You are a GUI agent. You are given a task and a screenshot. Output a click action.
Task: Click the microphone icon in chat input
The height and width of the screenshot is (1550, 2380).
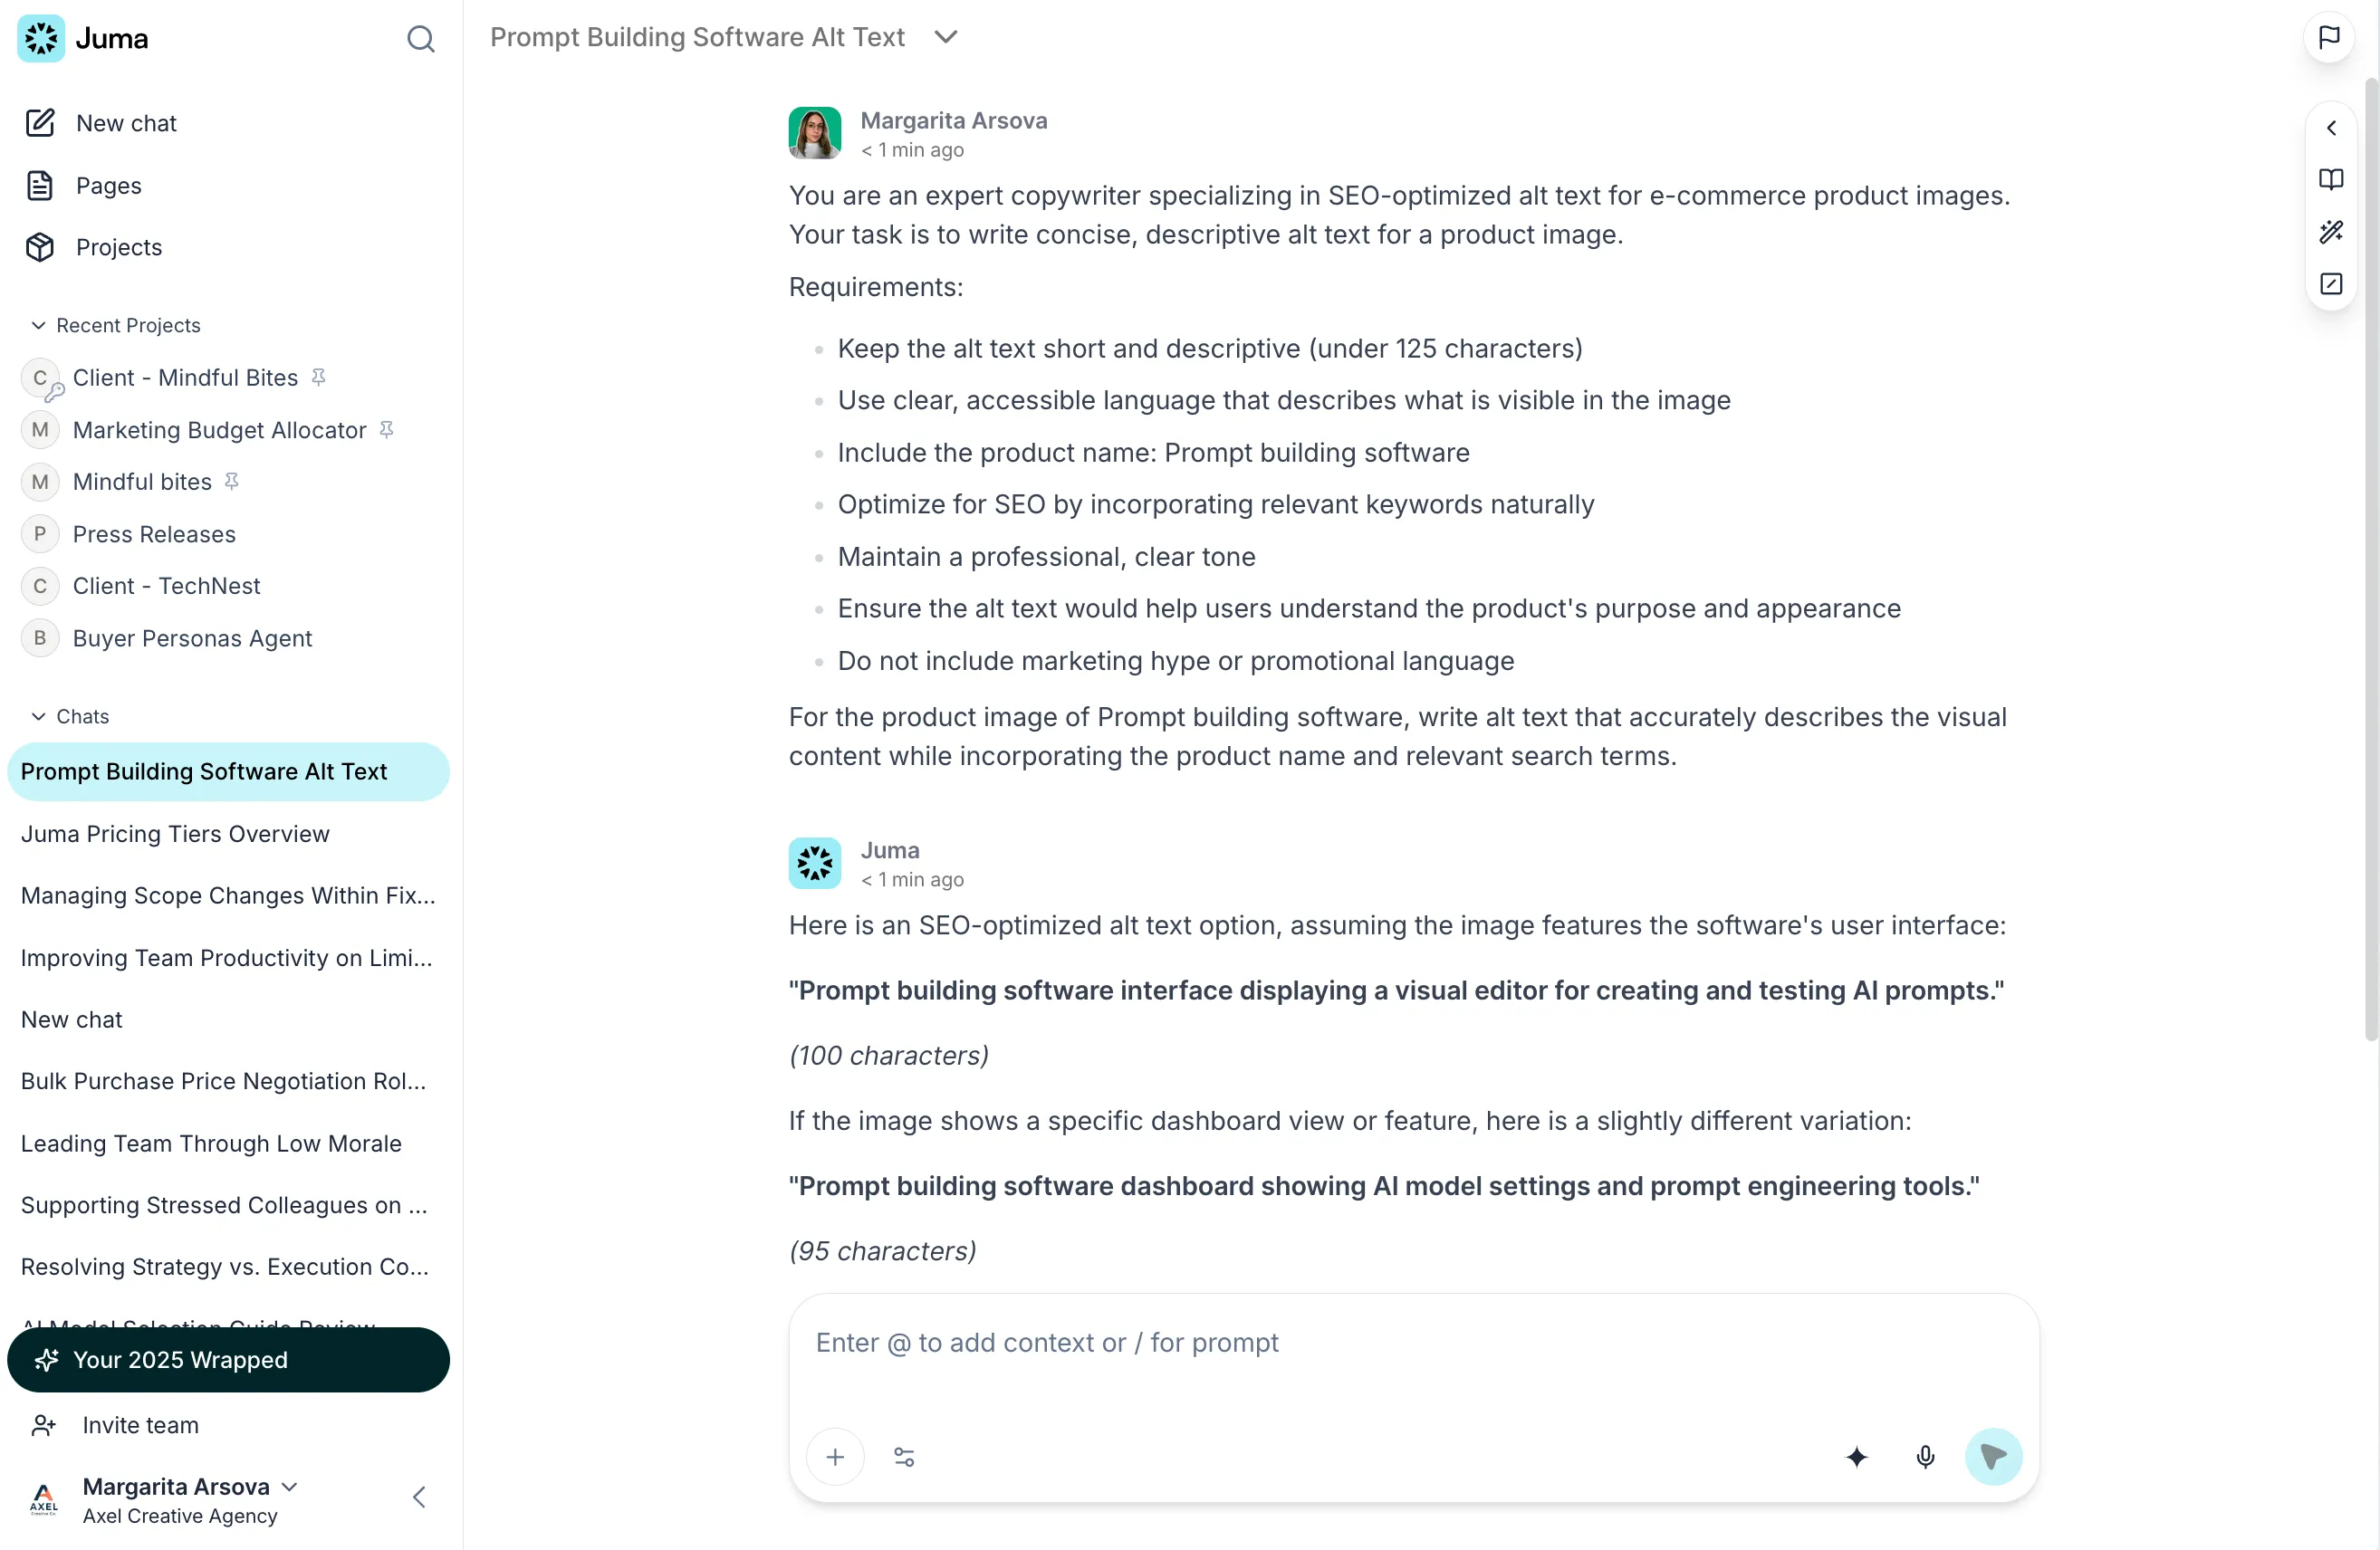[x=1925, y=1457]
